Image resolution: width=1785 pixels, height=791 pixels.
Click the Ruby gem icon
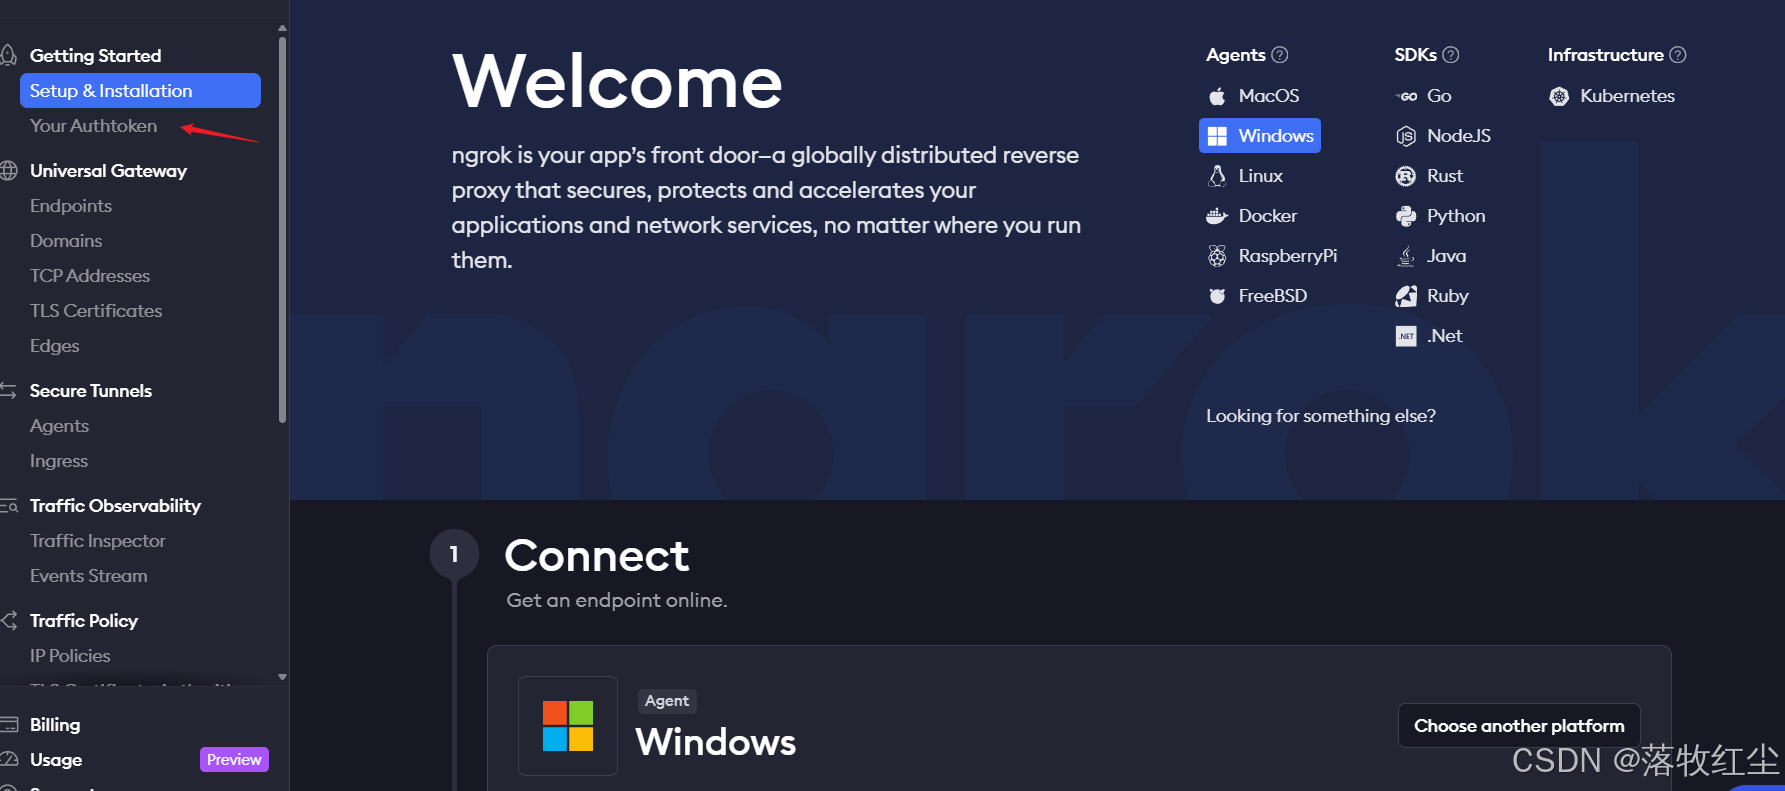(x=1406, y=296)
